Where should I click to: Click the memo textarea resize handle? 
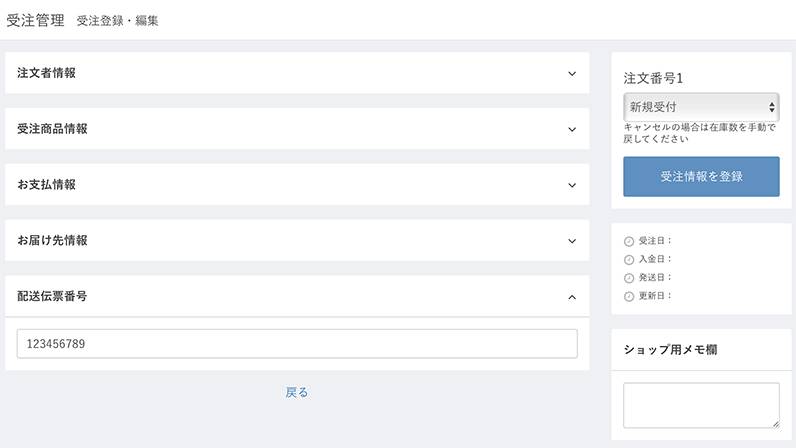click(776, 424)
